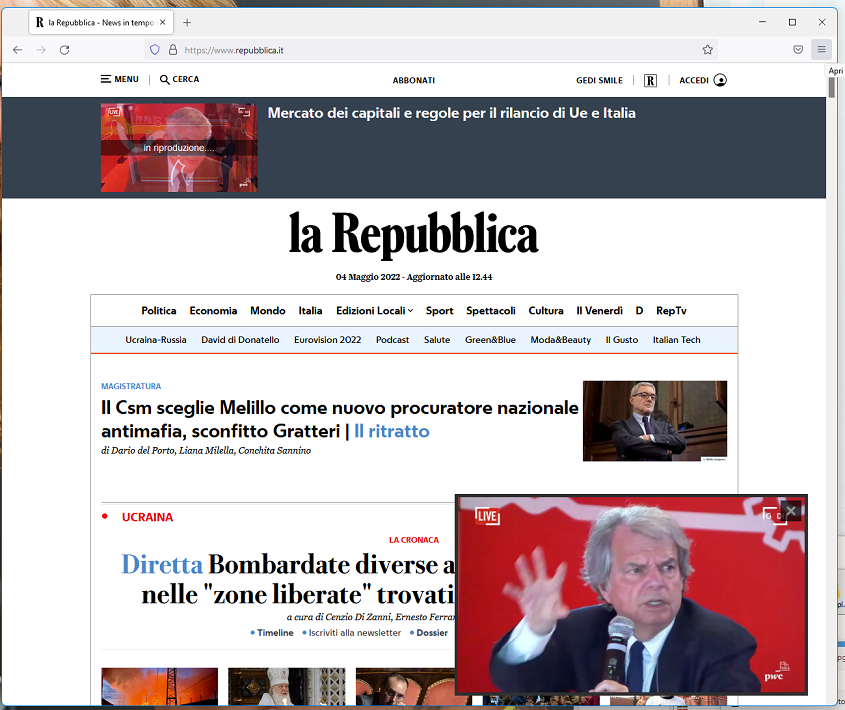
Task: Go to the Sport section
Action: coord(440,311)
